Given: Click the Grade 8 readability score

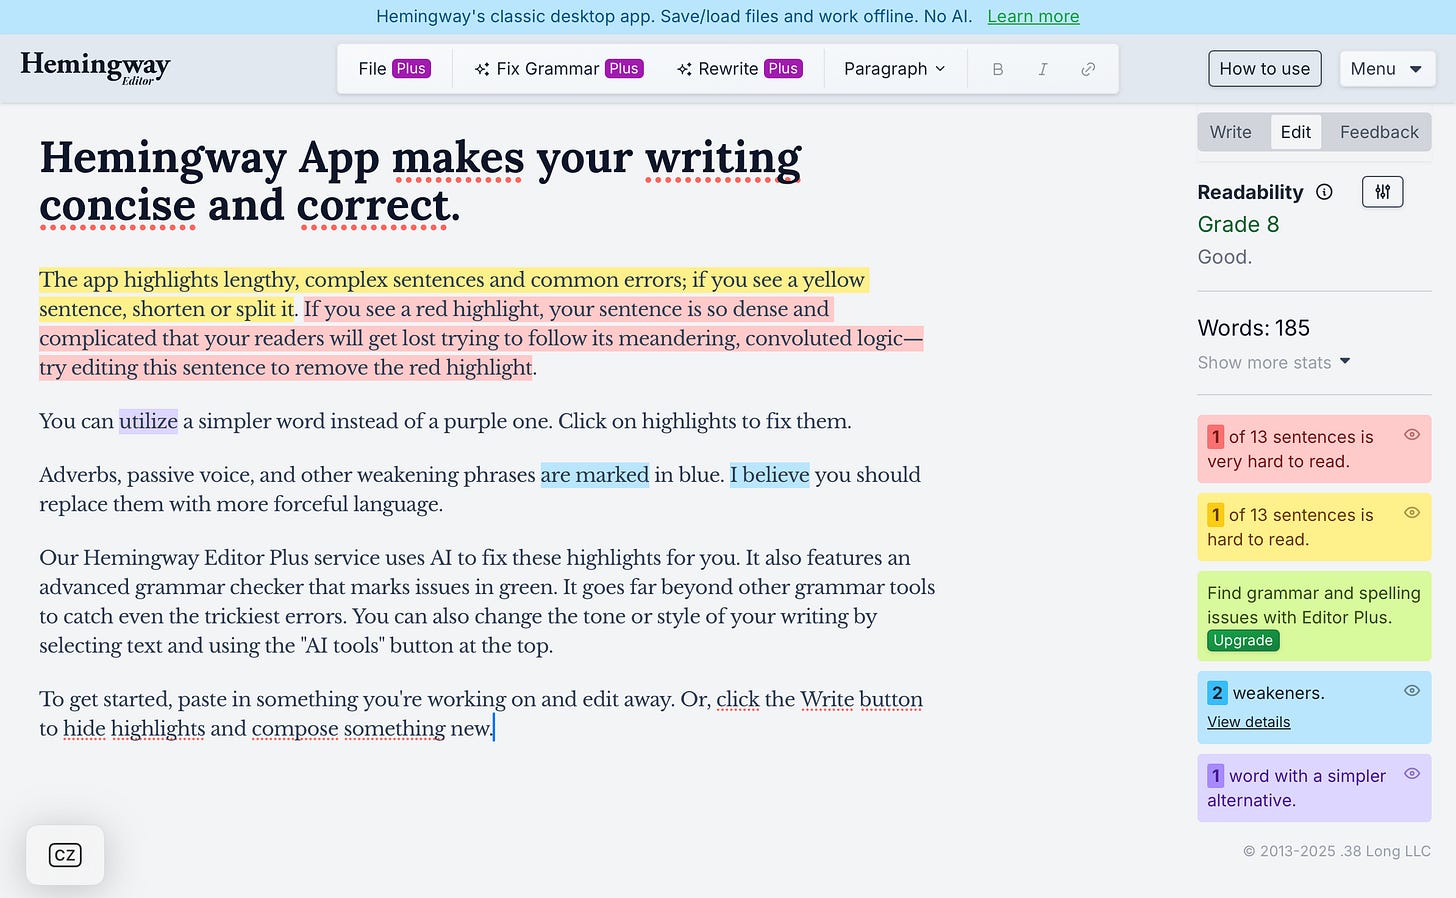Looking at the screenshot, I should (x=1238, y=224).
